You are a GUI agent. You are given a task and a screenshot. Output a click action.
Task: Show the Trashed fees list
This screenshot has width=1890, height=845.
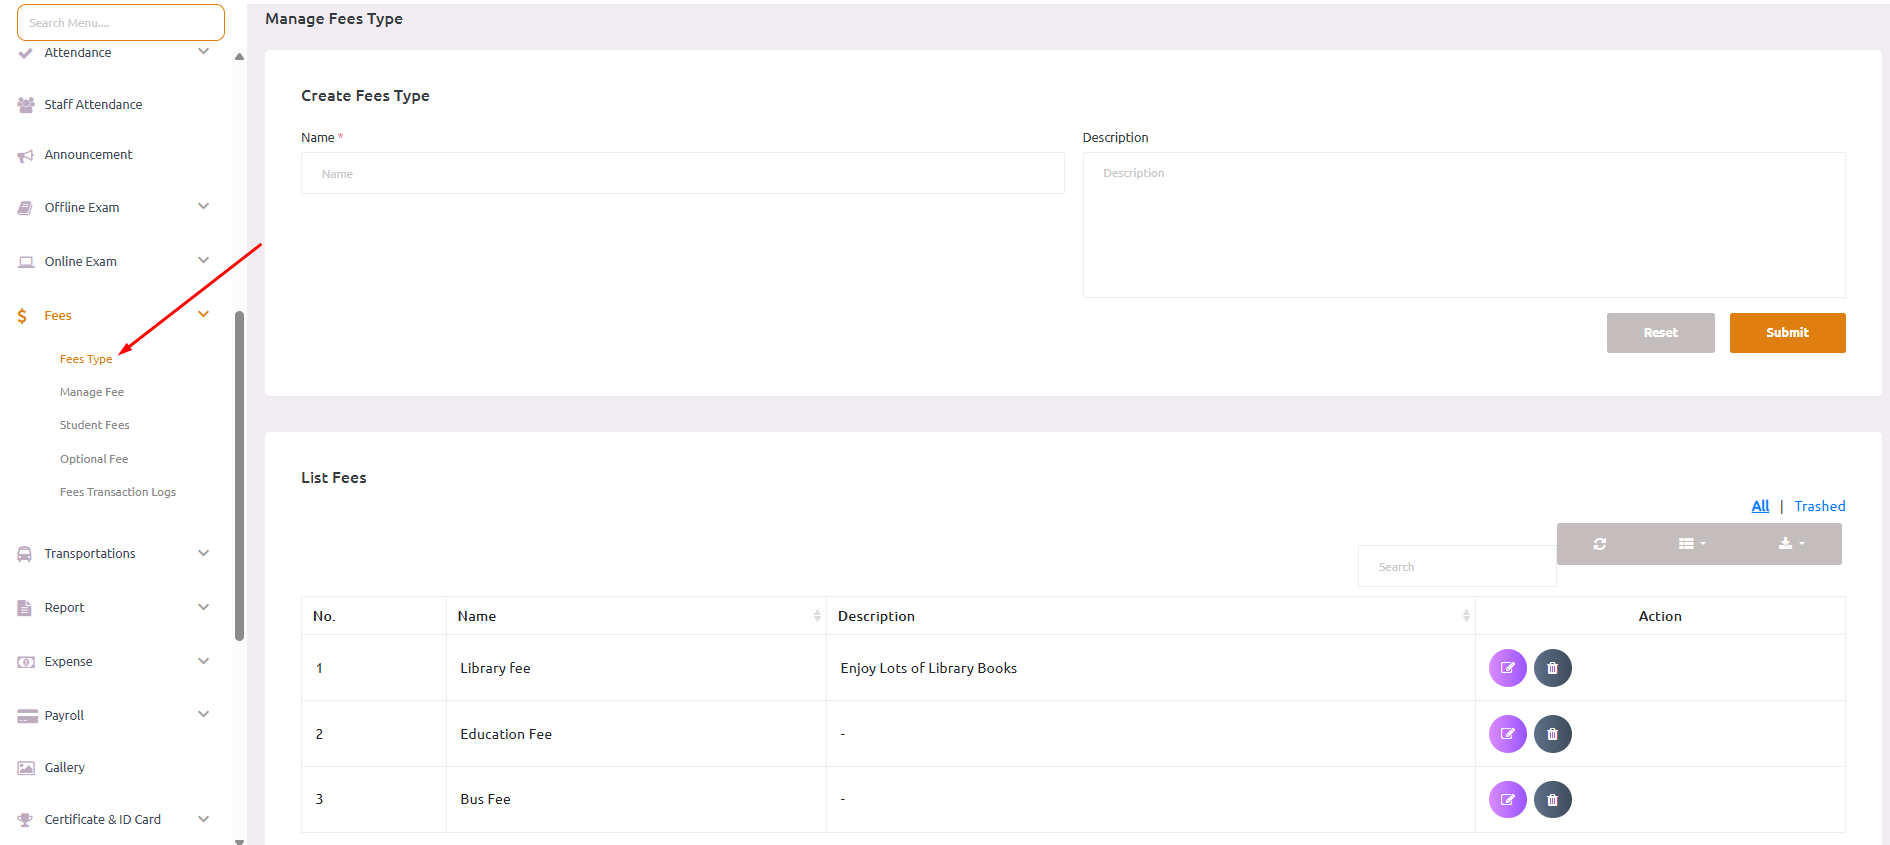(1819, 506)
